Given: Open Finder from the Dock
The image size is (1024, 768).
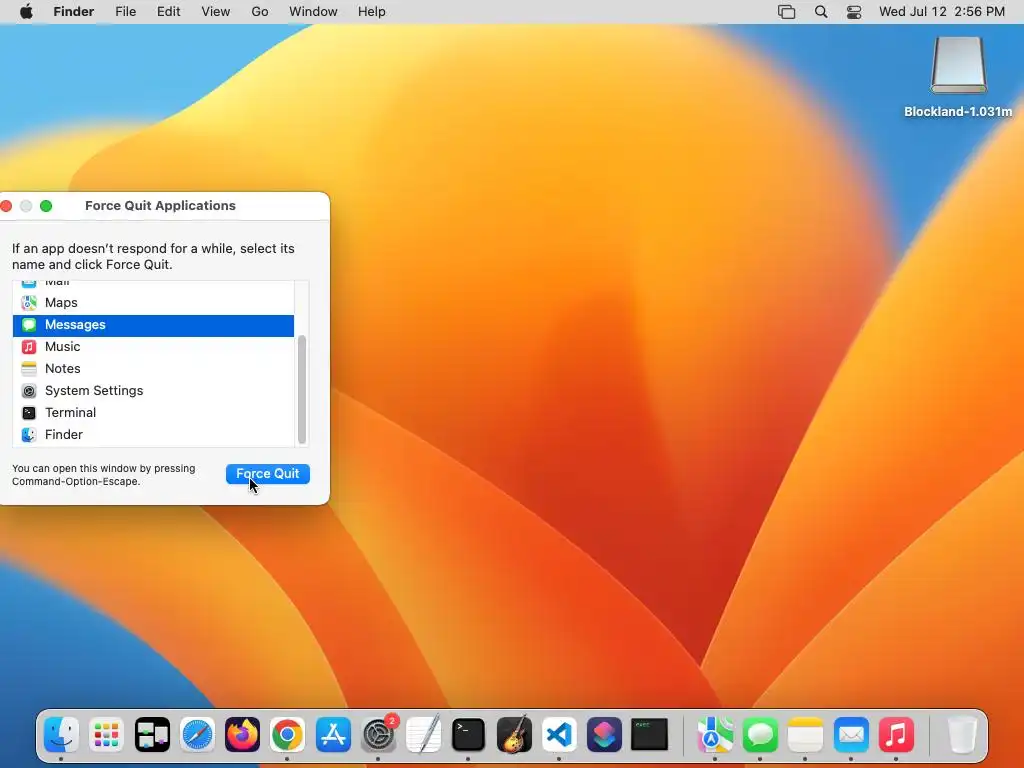Looking at the screenshot, I should (61, 735).
